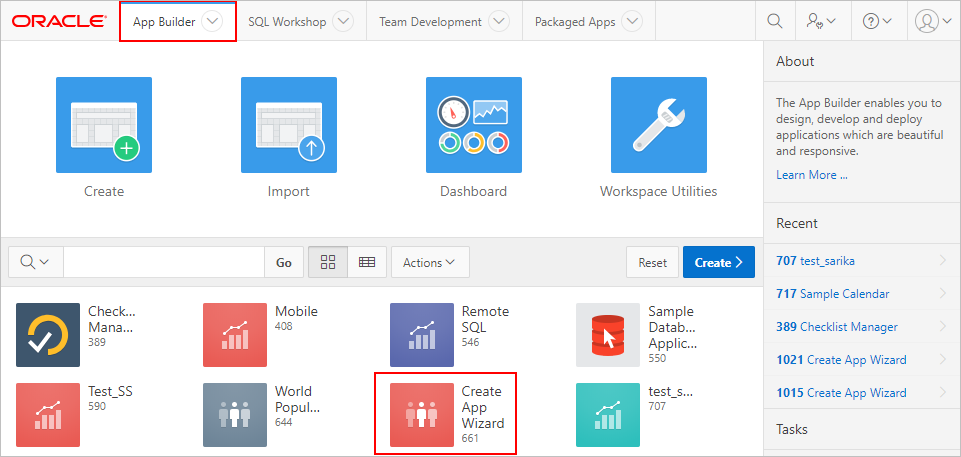The image size is (961, 457).
Task: Go to the SQL Workshop tab
Action: [x=287, y=21]
